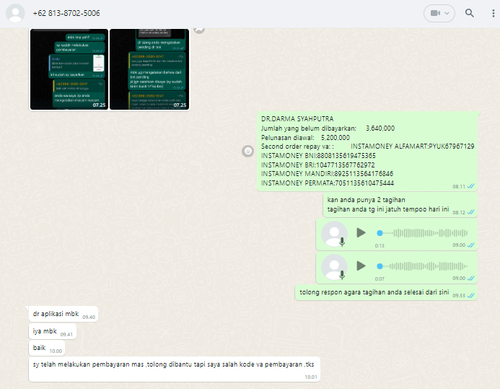
Task: Open the right chat screenshot thumbnail
Action: (x=149, y=69)
